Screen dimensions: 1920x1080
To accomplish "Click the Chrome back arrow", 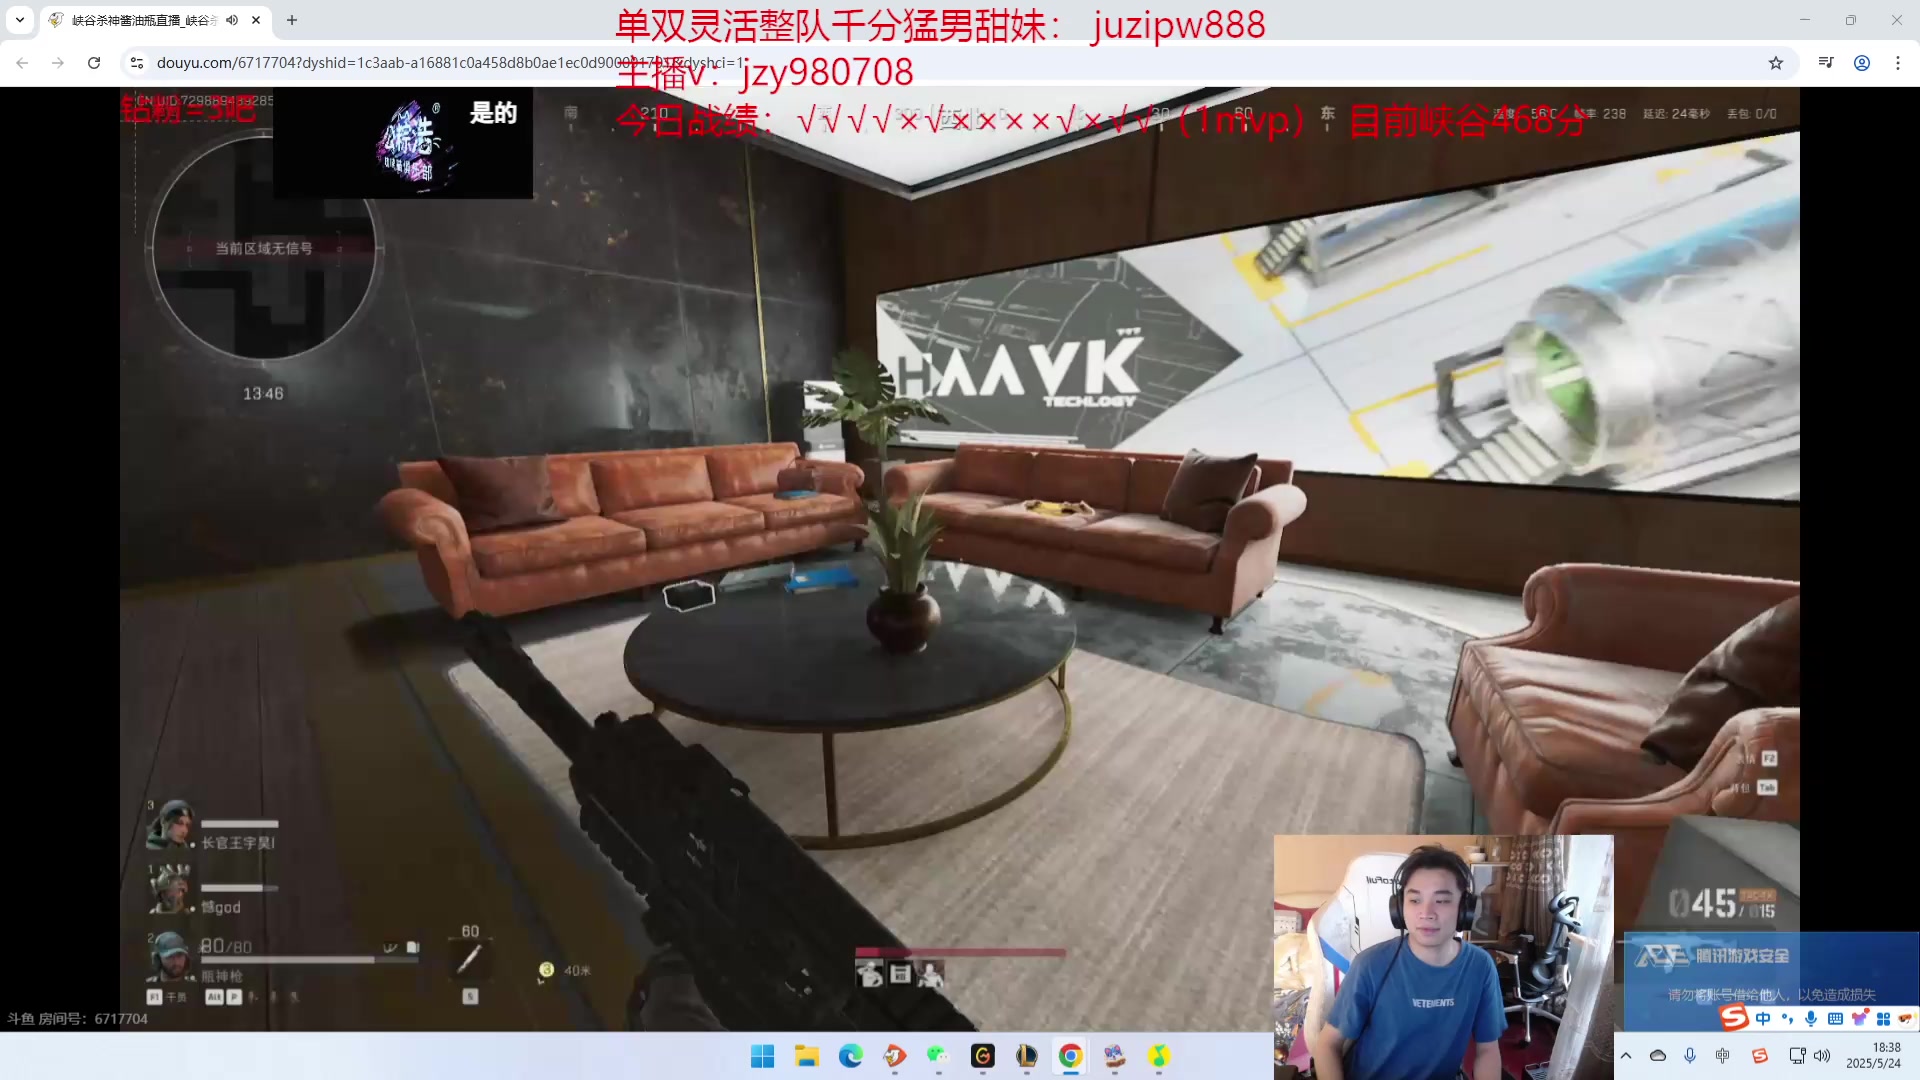I will tap(22, 62).
